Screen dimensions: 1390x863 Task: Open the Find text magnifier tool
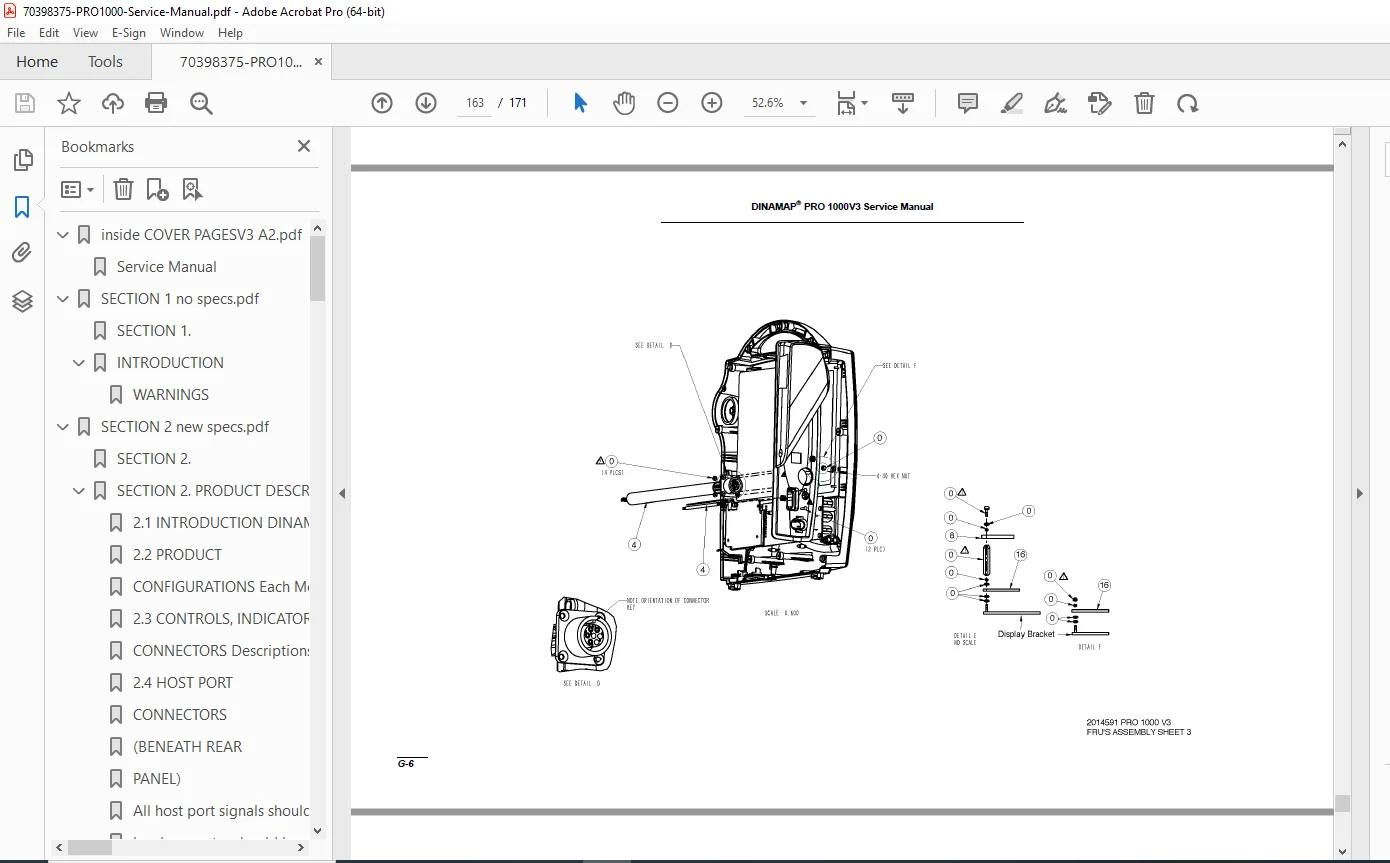tap(201, 103)
